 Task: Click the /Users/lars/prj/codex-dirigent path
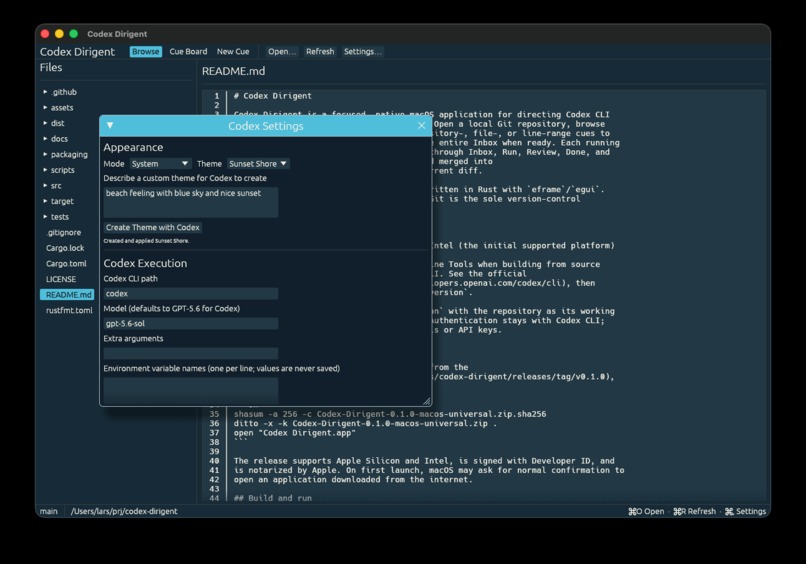coord(124,511)
